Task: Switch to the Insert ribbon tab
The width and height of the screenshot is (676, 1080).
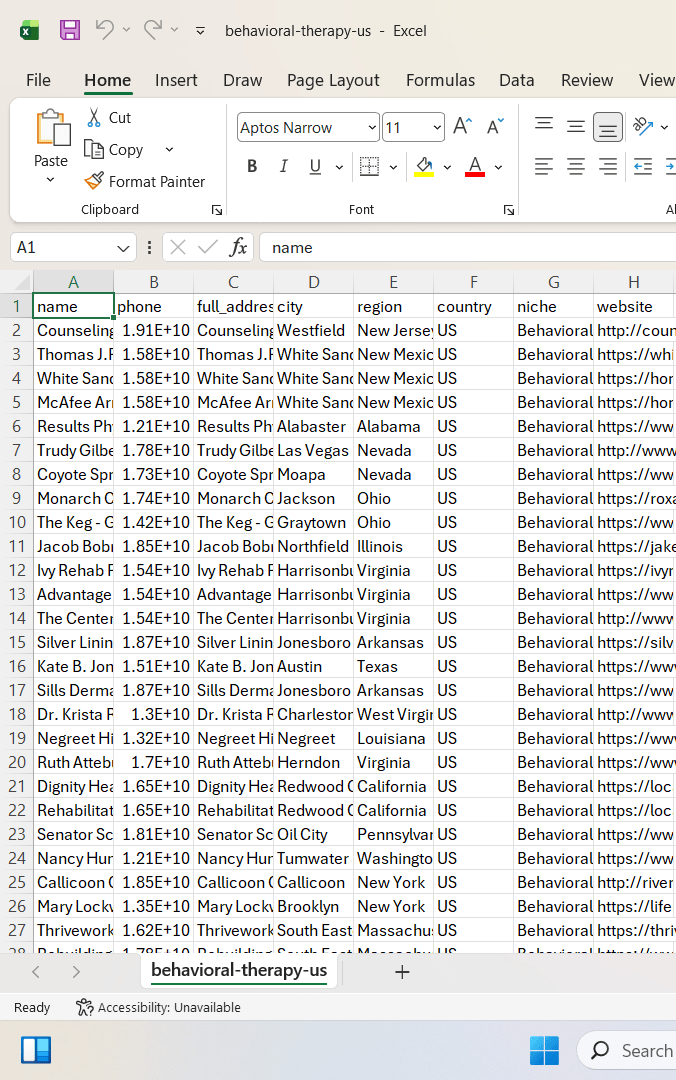Action: coord(176,81)
